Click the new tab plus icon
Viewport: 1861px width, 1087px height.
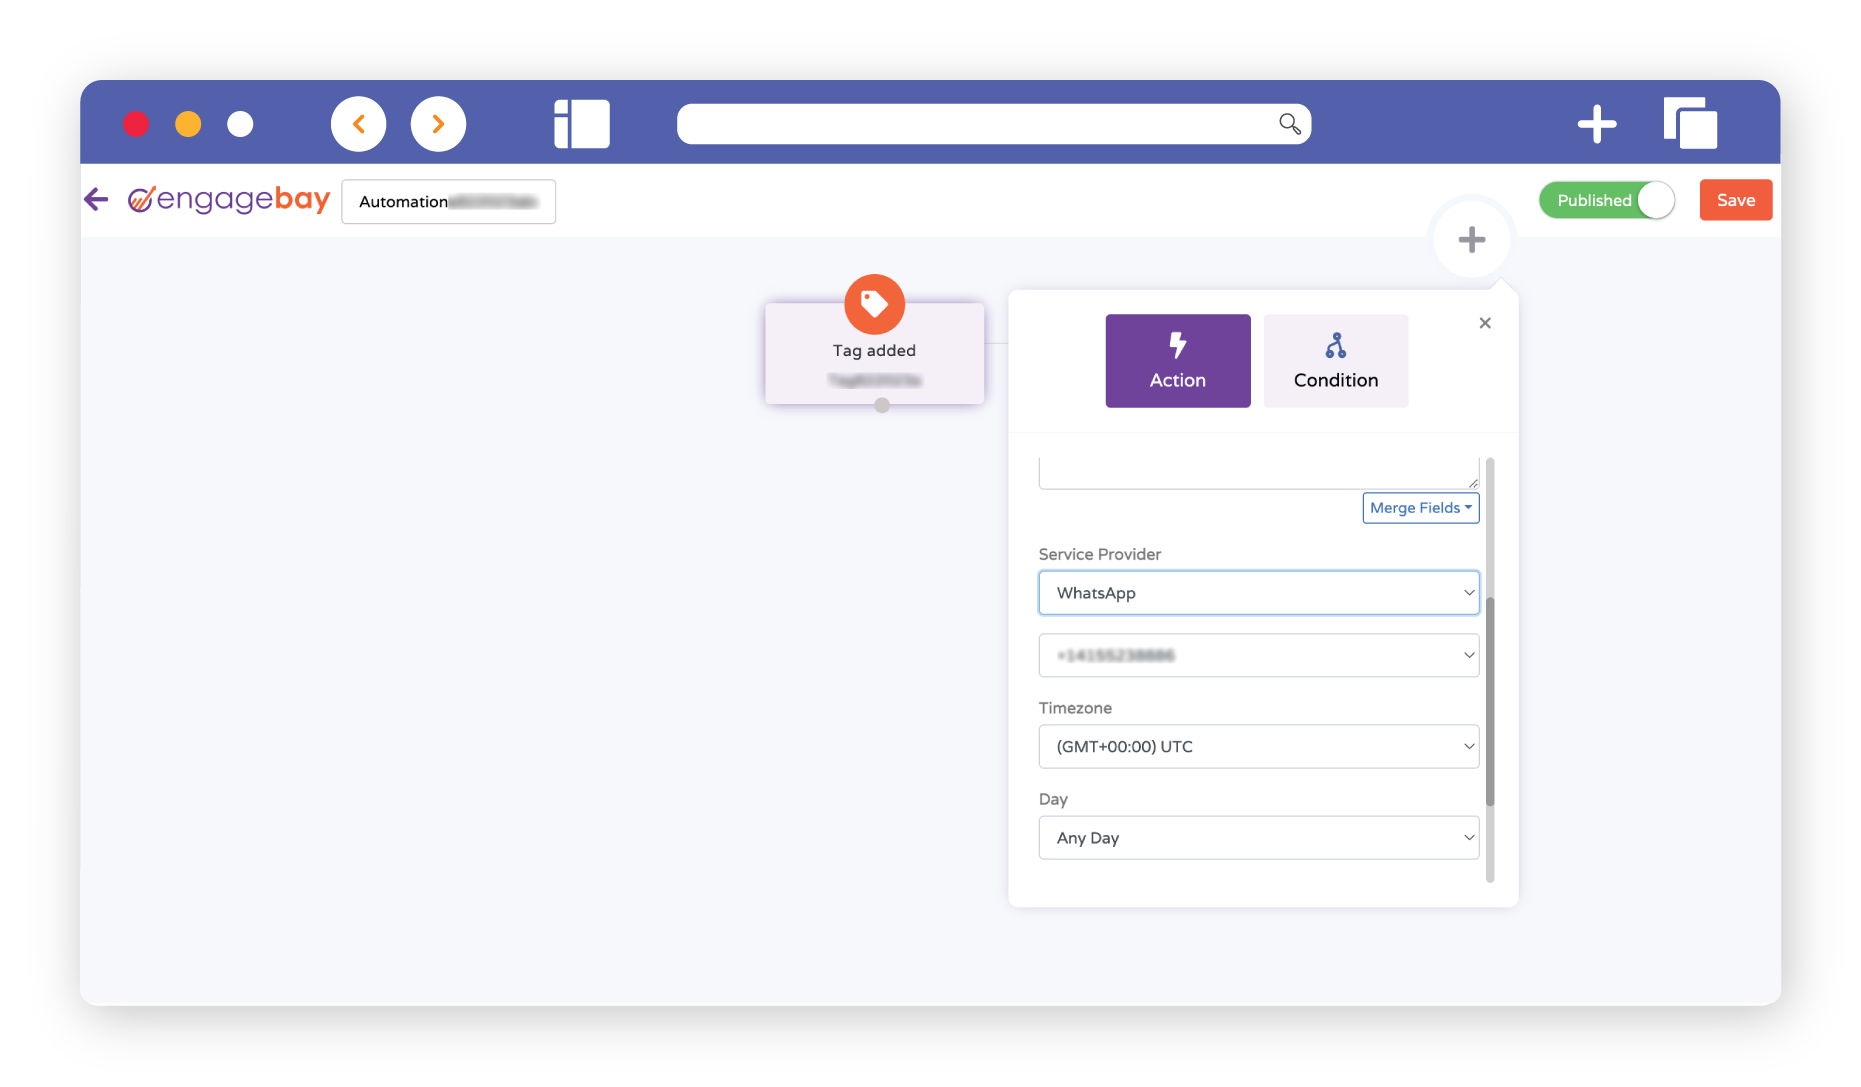click(1596, 124)
